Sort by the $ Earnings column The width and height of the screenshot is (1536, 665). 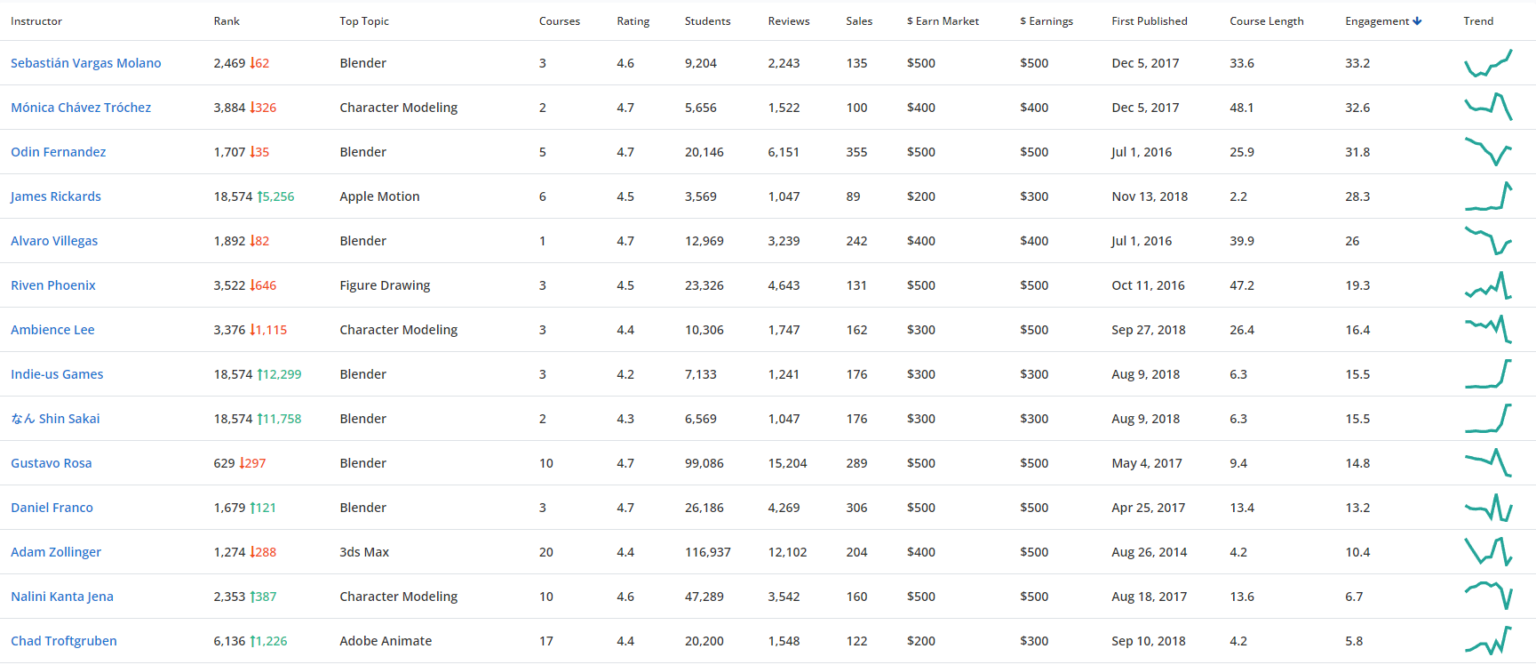click(1046, 21)
